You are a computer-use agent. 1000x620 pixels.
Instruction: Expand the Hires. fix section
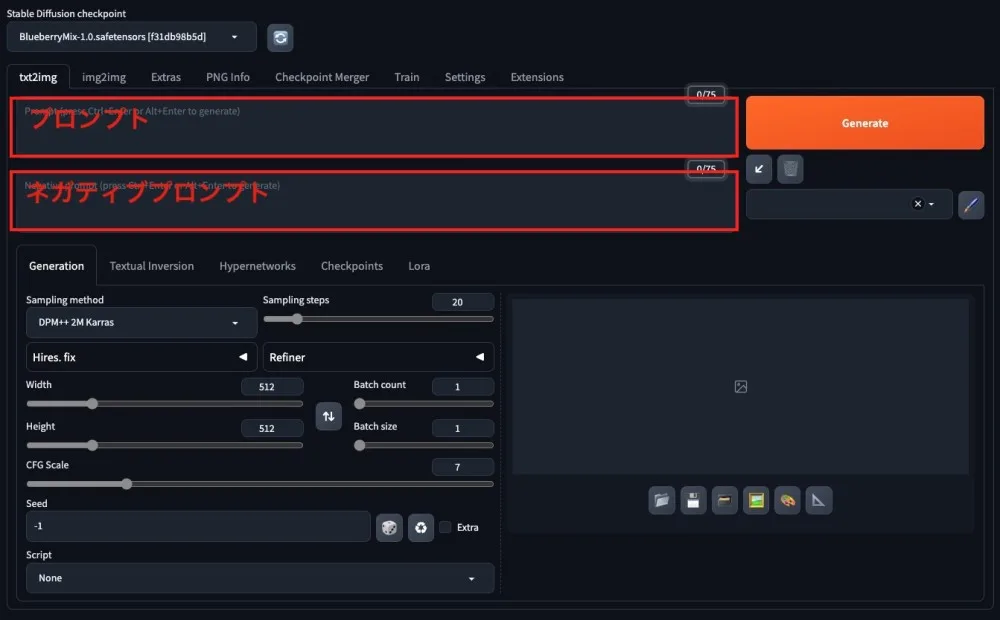[x=142, y=357]
